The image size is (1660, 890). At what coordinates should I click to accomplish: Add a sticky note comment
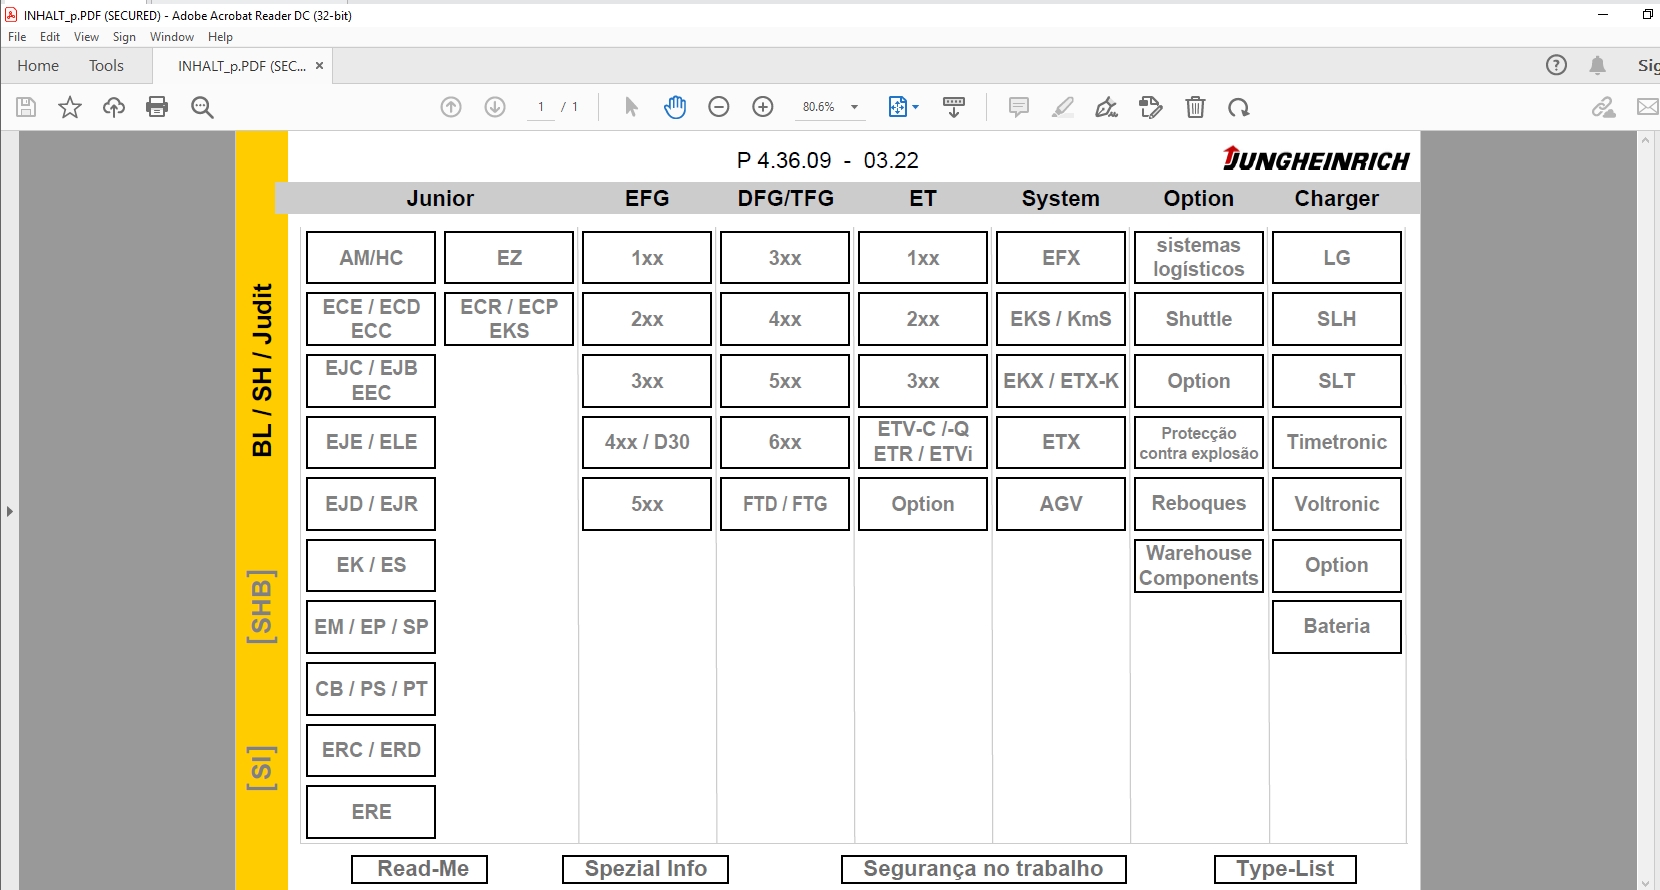pos(1019,107)
